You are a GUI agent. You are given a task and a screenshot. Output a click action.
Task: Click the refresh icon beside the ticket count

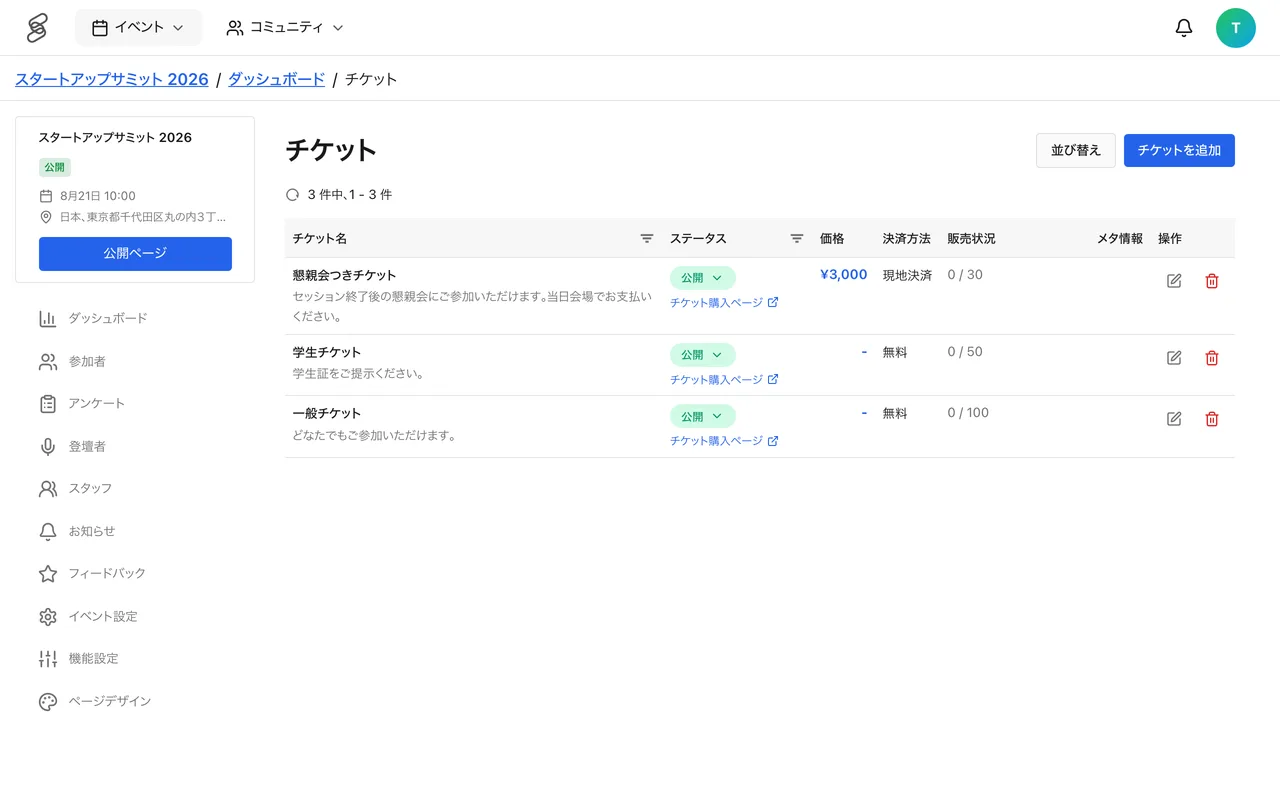click(293, 195)
